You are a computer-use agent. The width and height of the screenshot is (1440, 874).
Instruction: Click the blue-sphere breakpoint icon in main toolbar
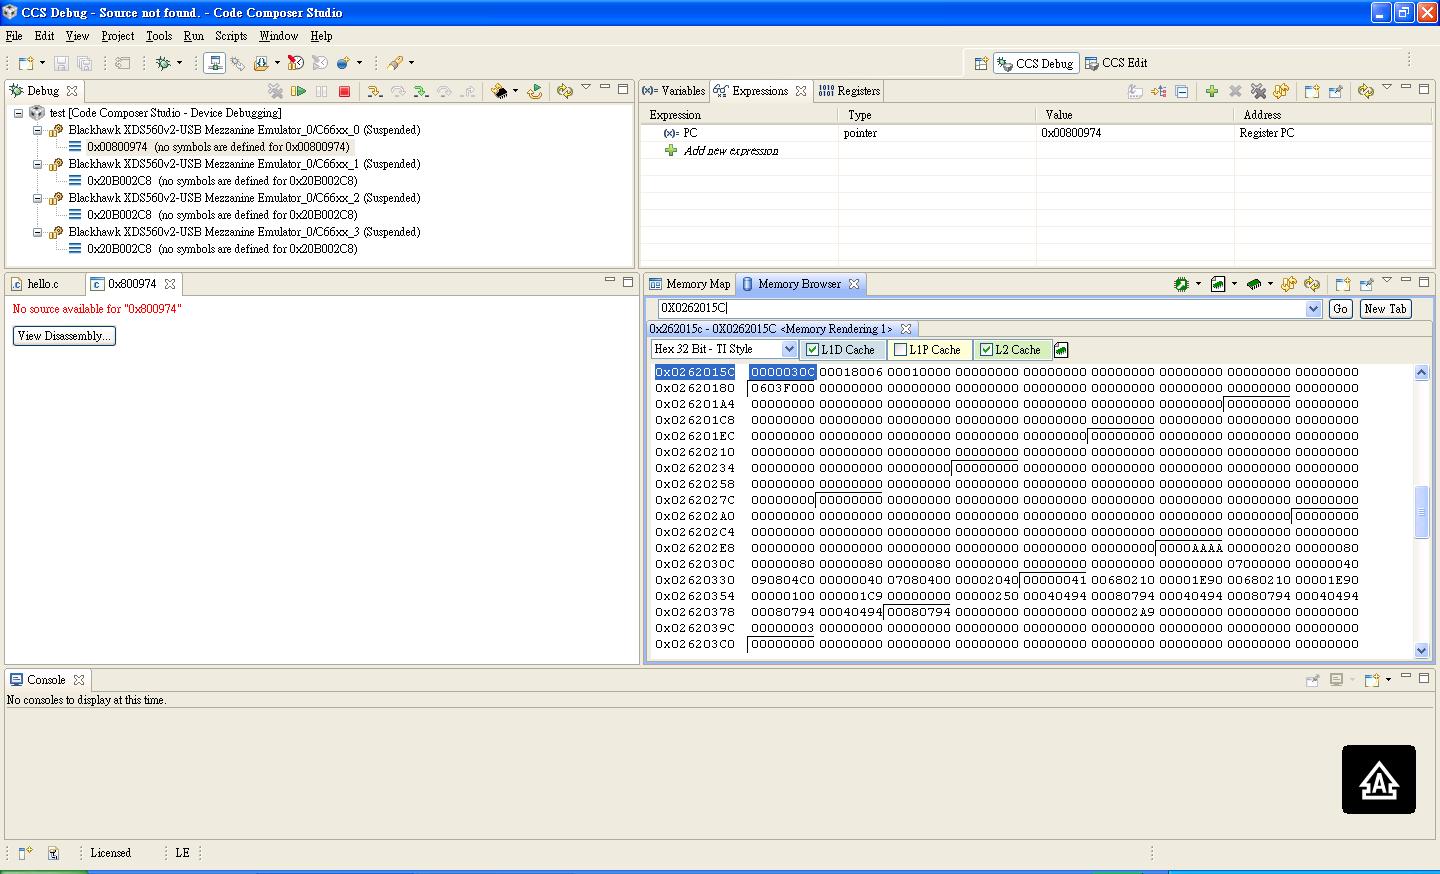pyautogui.click(x=343, y=63)
